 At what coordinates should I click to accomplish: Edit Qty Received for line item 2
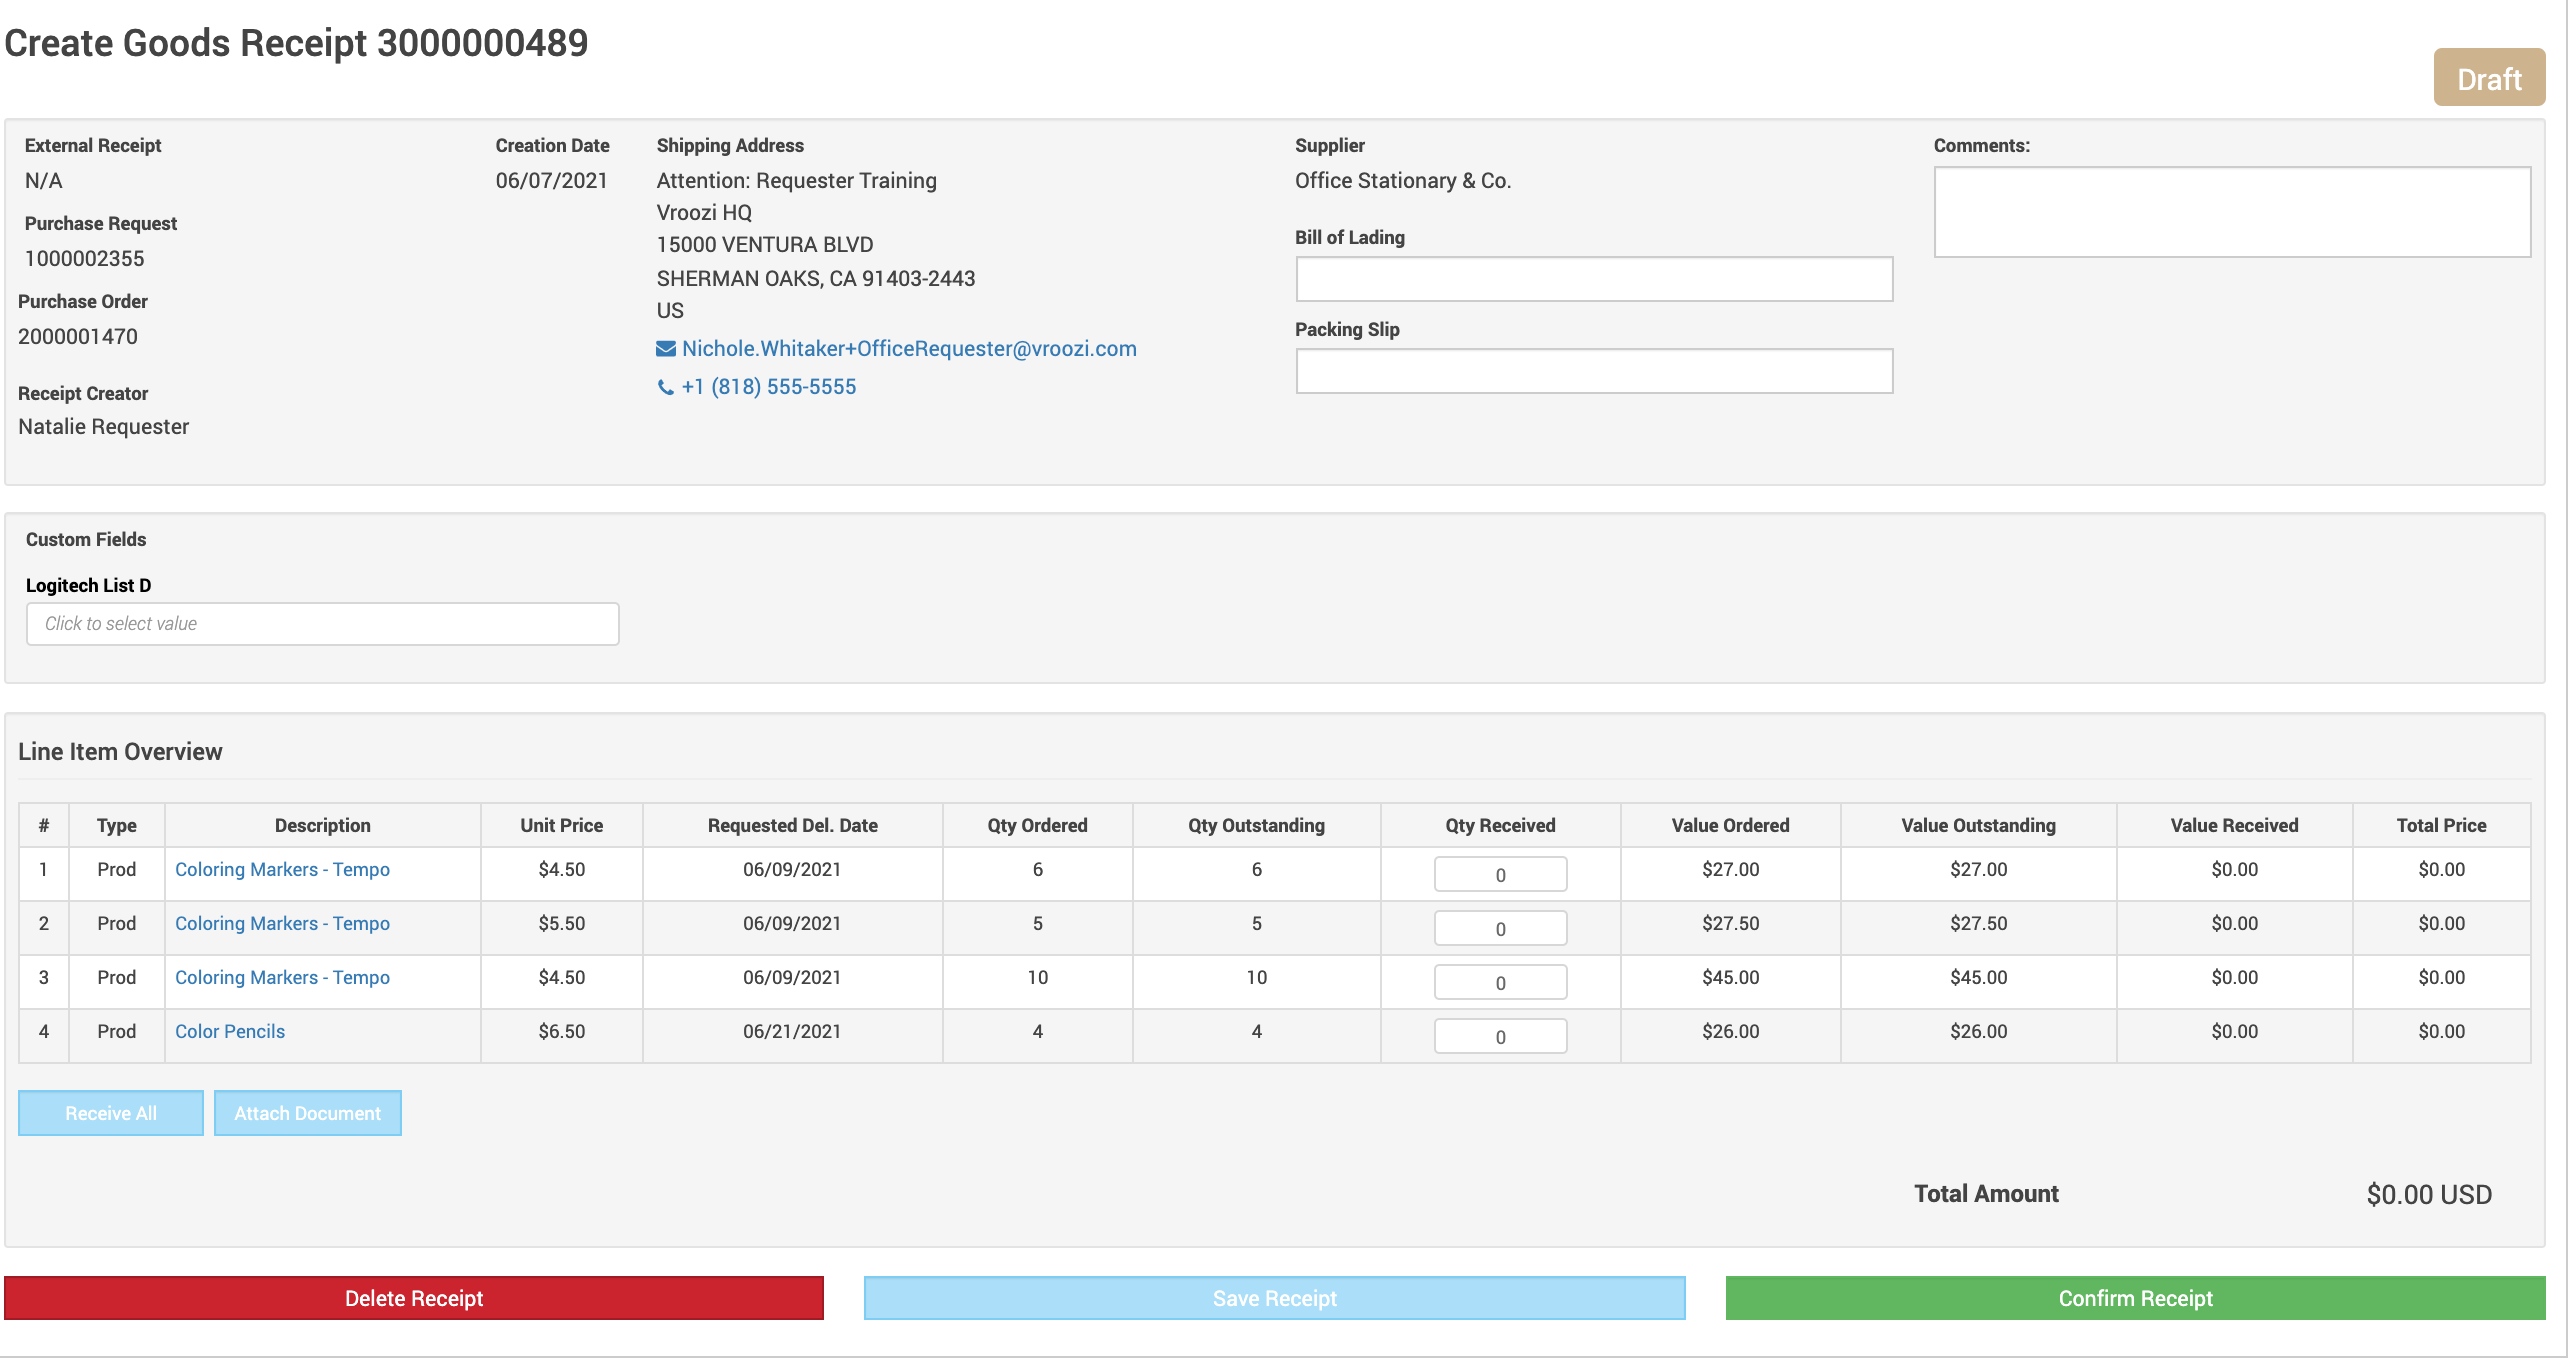pos(1499,929)
